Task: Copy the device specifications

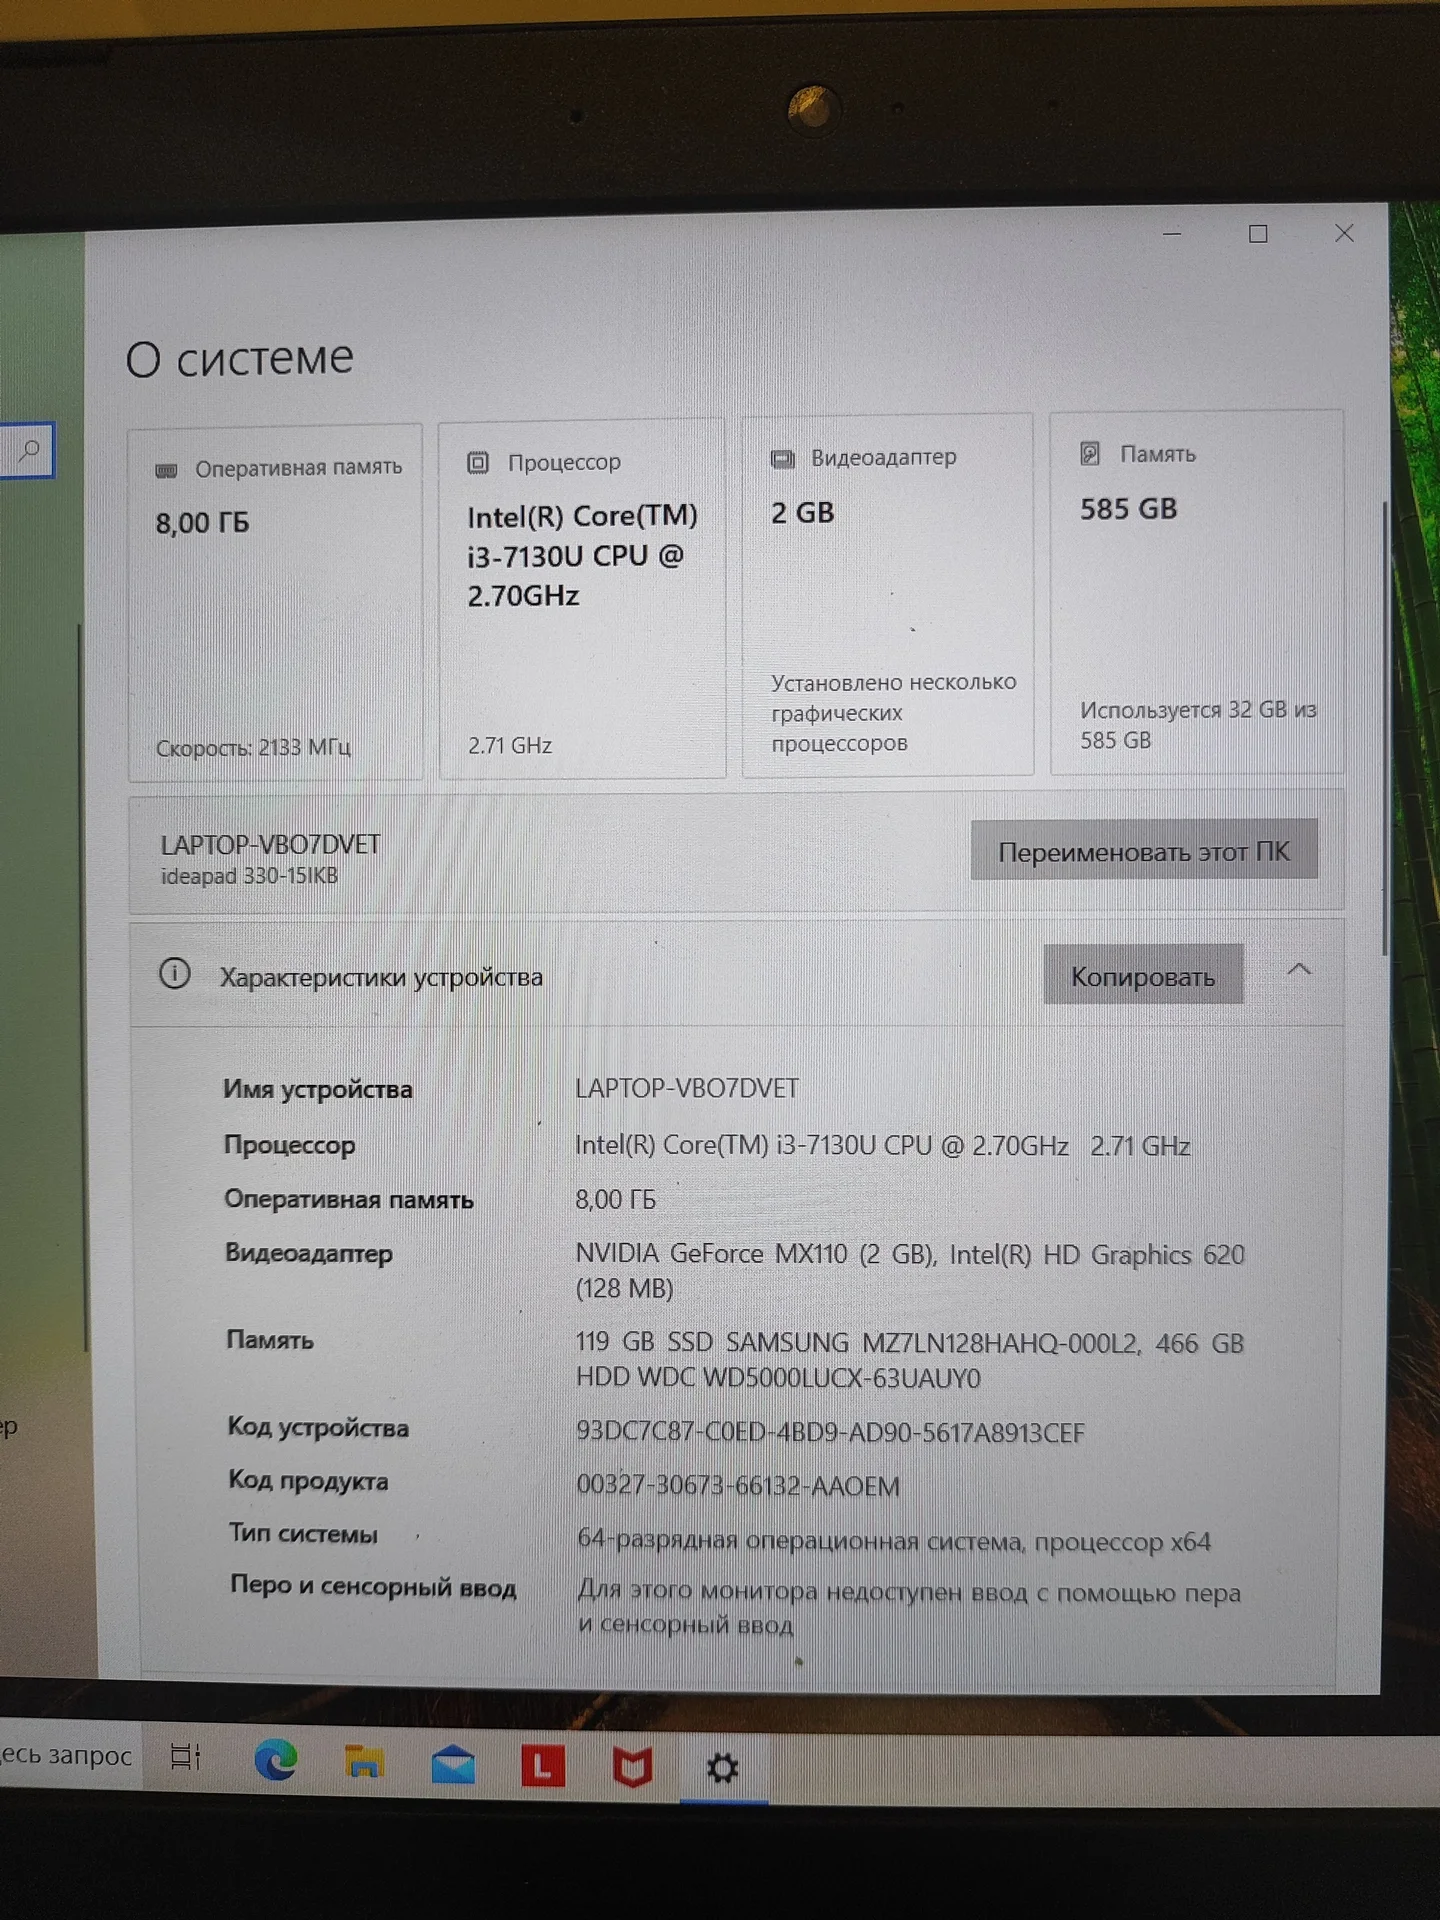Action: [1143, 975]
